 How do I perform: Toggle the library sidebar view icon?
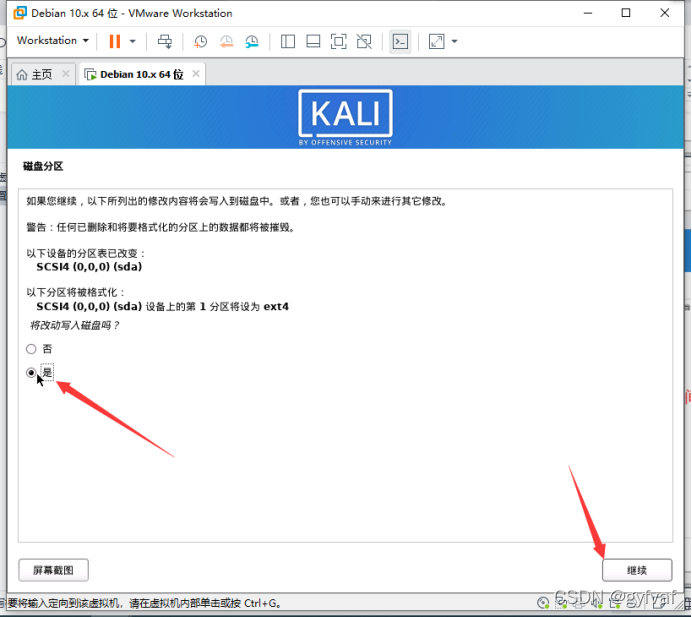(x=288, y=41)
